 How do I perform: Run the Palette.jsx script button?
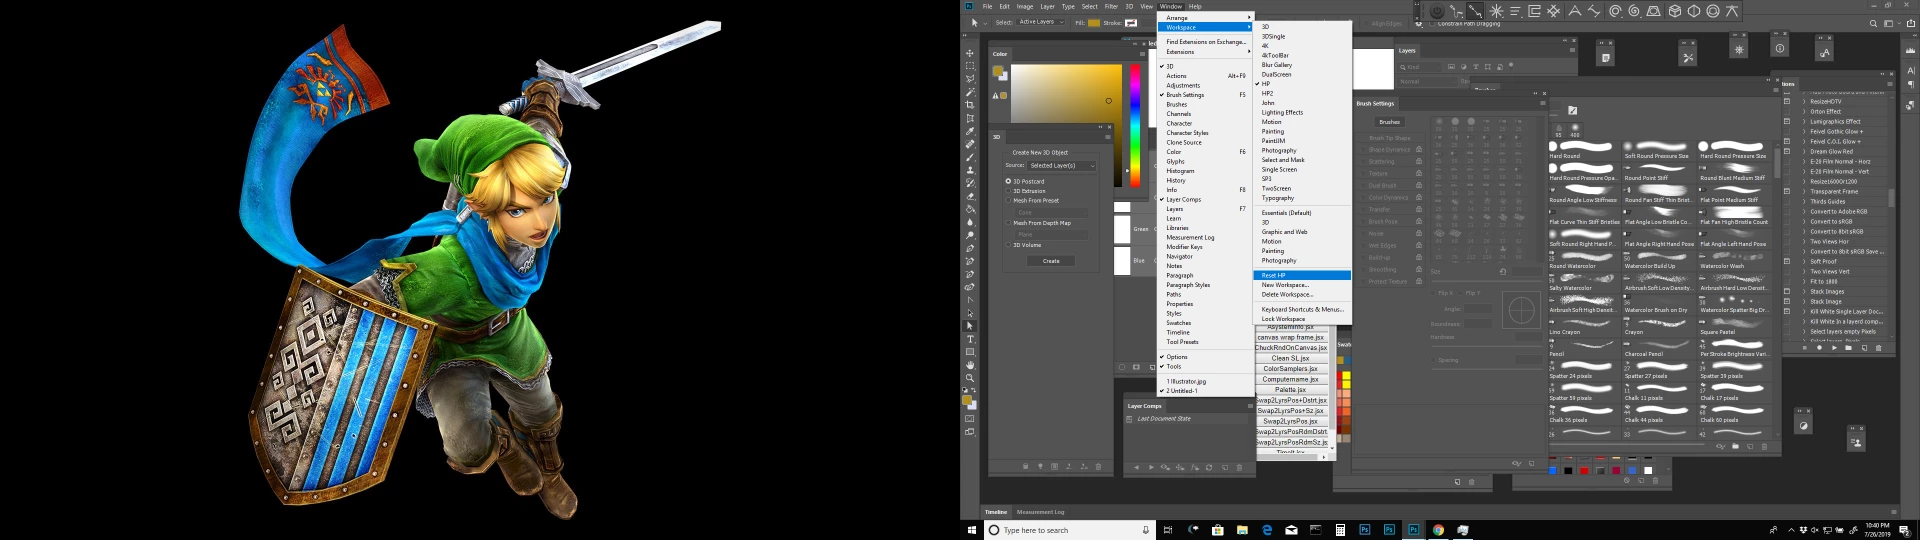point(1291,390)
